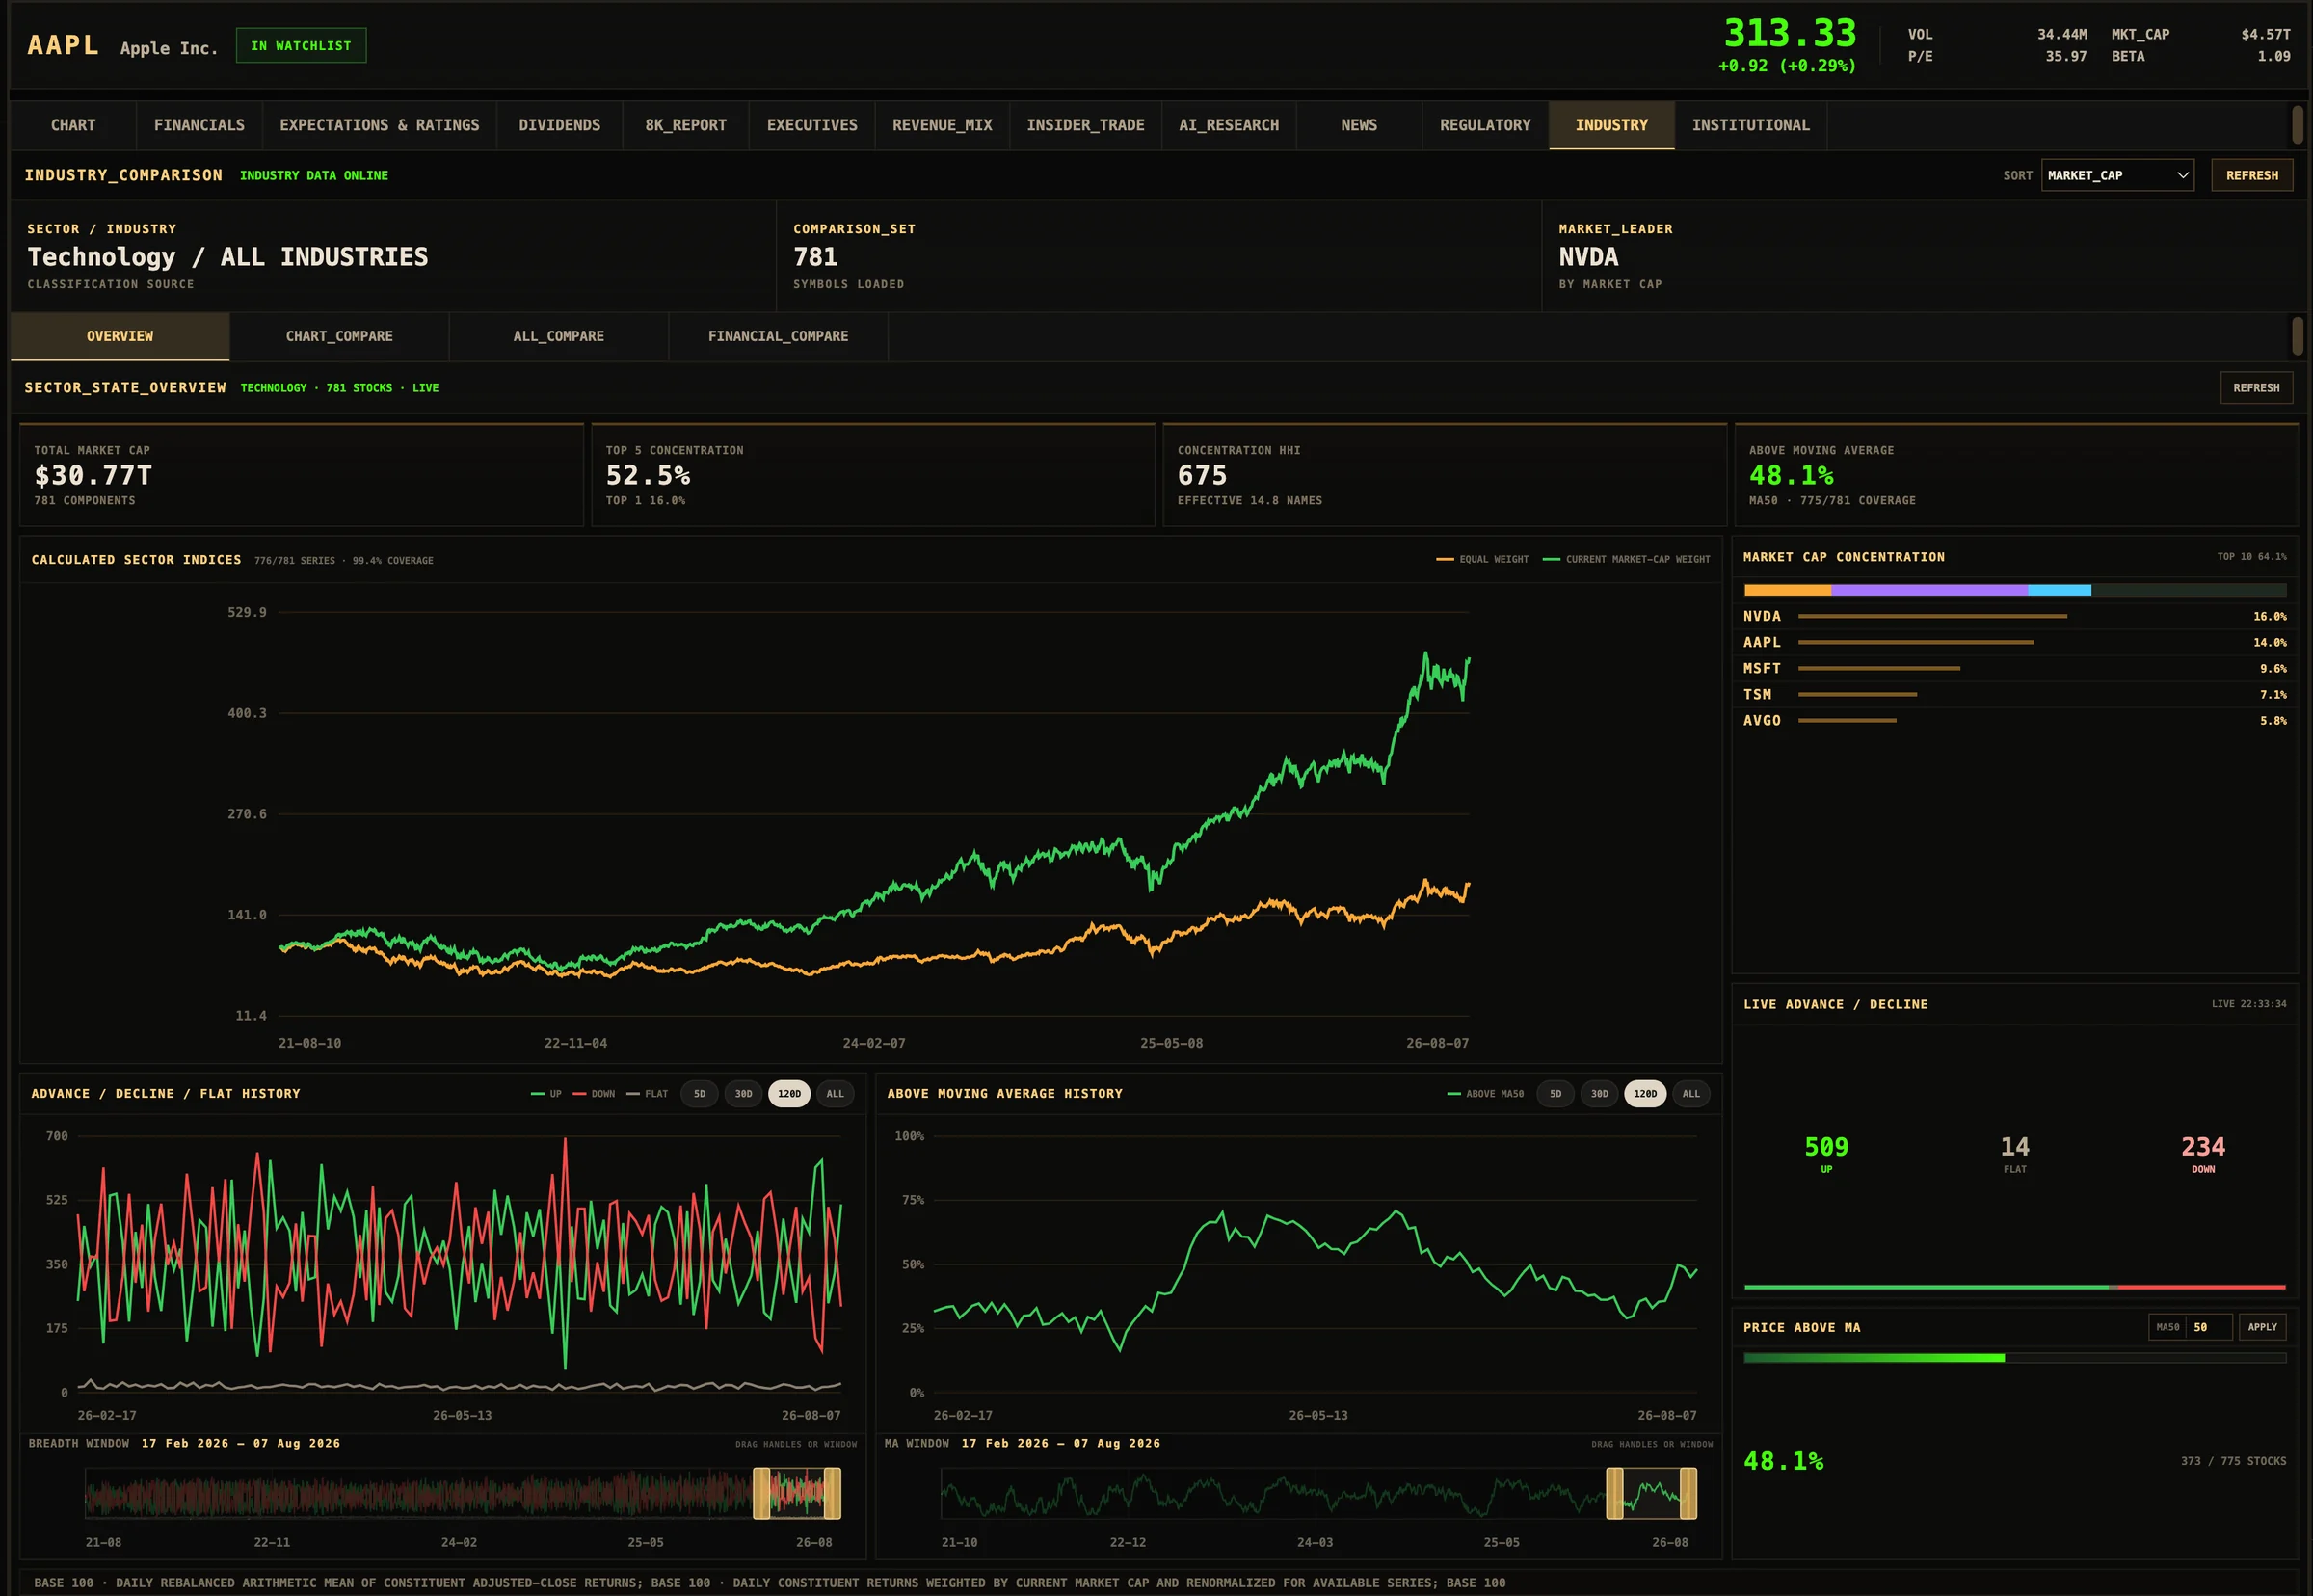
Task: Click the CONCENTRATION HHI 675 card
Action: tap(1445, 475)
